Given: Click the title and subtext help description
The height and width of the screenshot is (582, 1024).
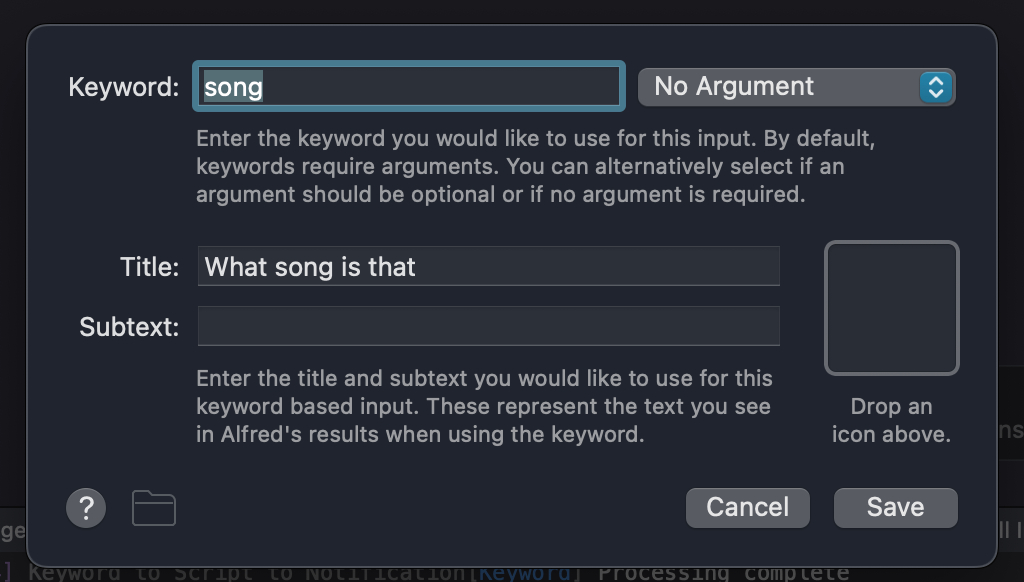Looking at the screenshot, I should point(484,406).
